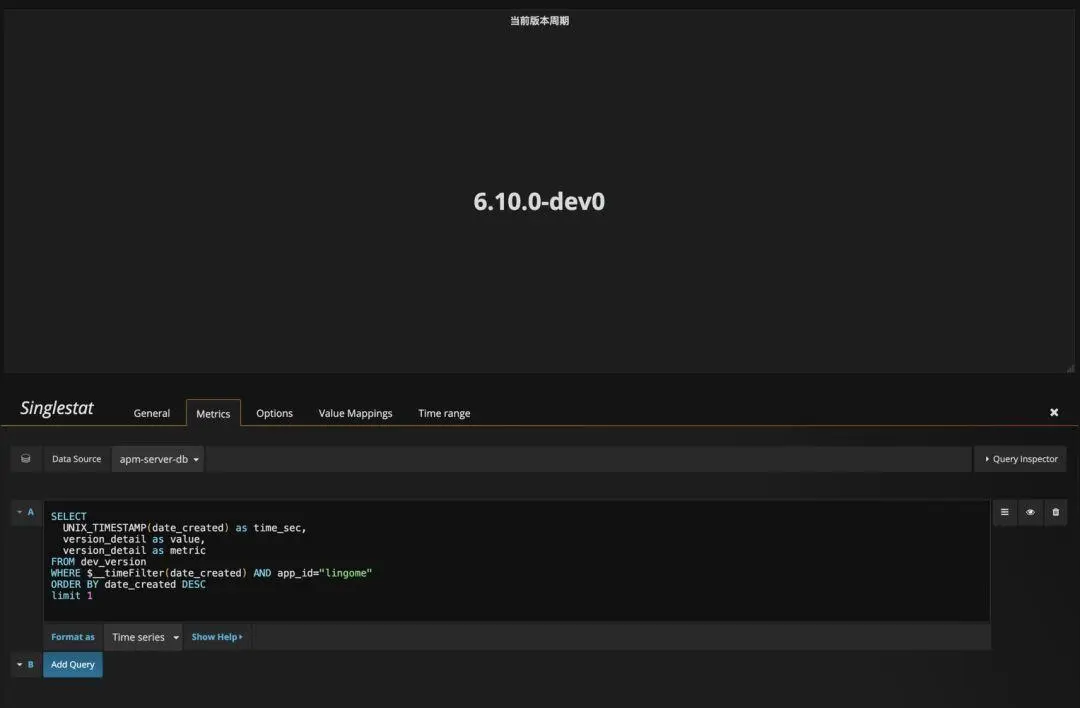Click inside the SQL query editor
This screenshot has width=1080, height=708.
click(x=517, y=561)
